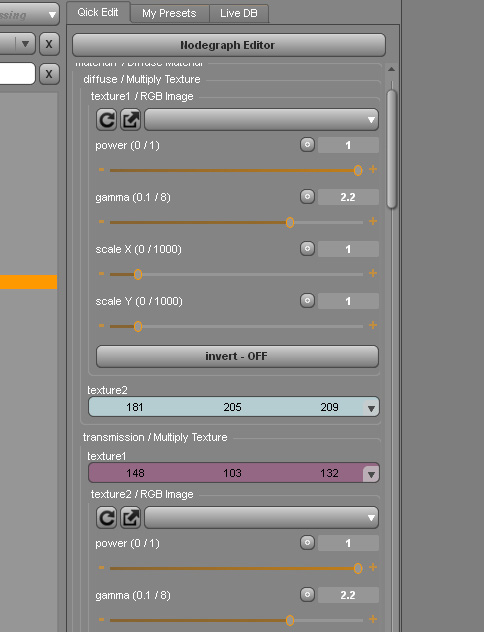Click the 'texture2 / RGB Image' label
This screenshot has height=632, width=484.
coord(142,494)
